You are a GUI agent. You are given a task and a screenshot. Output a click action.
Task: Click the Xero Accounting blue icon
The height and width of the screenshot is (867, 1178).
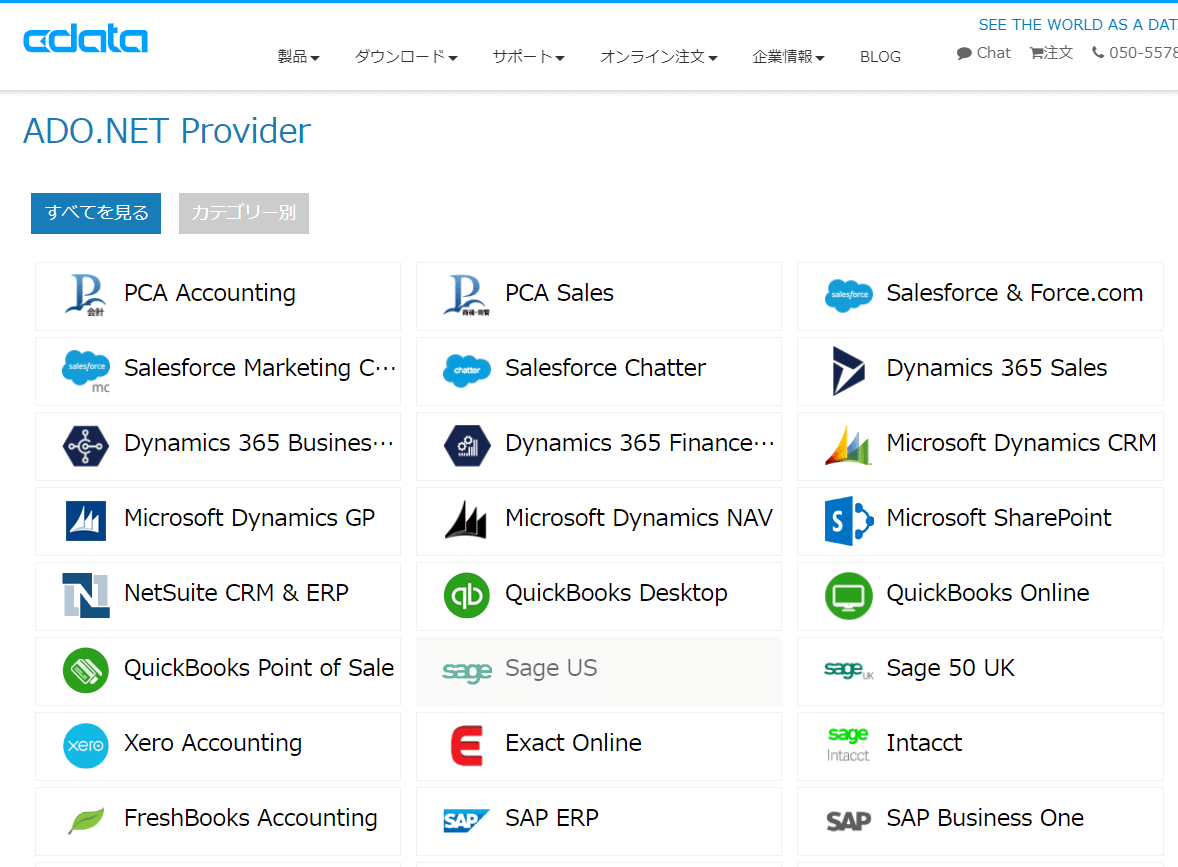click(x=86, y=745)
